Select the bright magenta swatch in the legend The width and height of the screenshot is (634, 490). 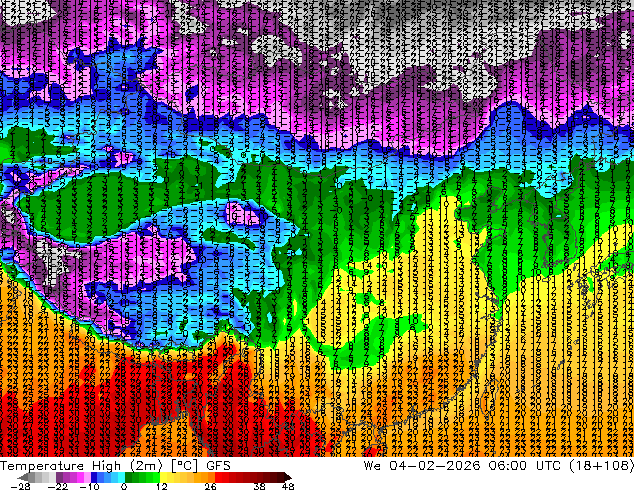80,477
